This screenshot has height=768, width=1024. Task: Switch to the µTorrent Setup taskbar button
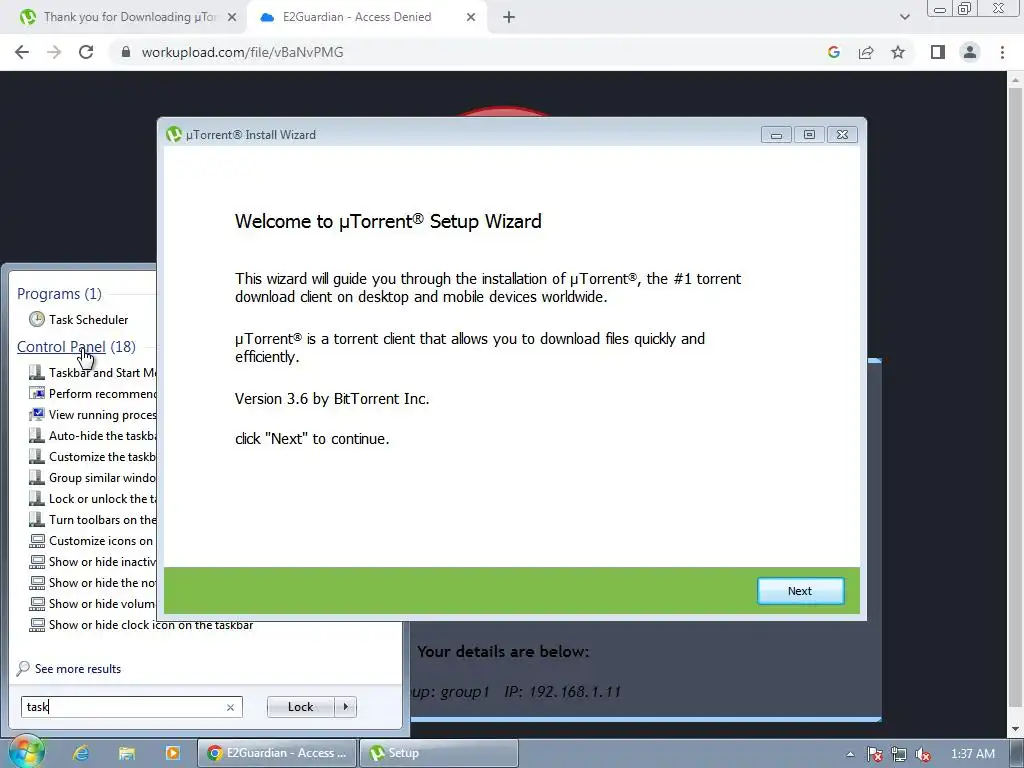point(439,753)
